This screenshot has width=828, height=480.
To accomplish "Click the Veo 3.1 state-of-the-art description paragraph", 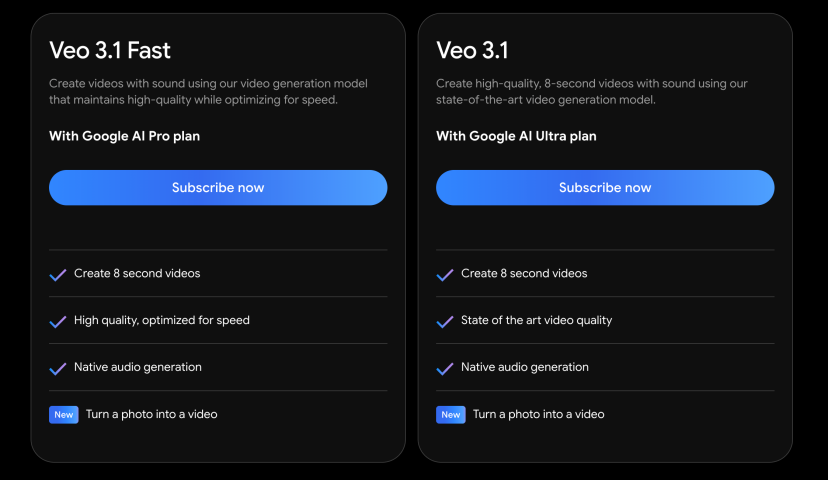I will coord(592,91).
